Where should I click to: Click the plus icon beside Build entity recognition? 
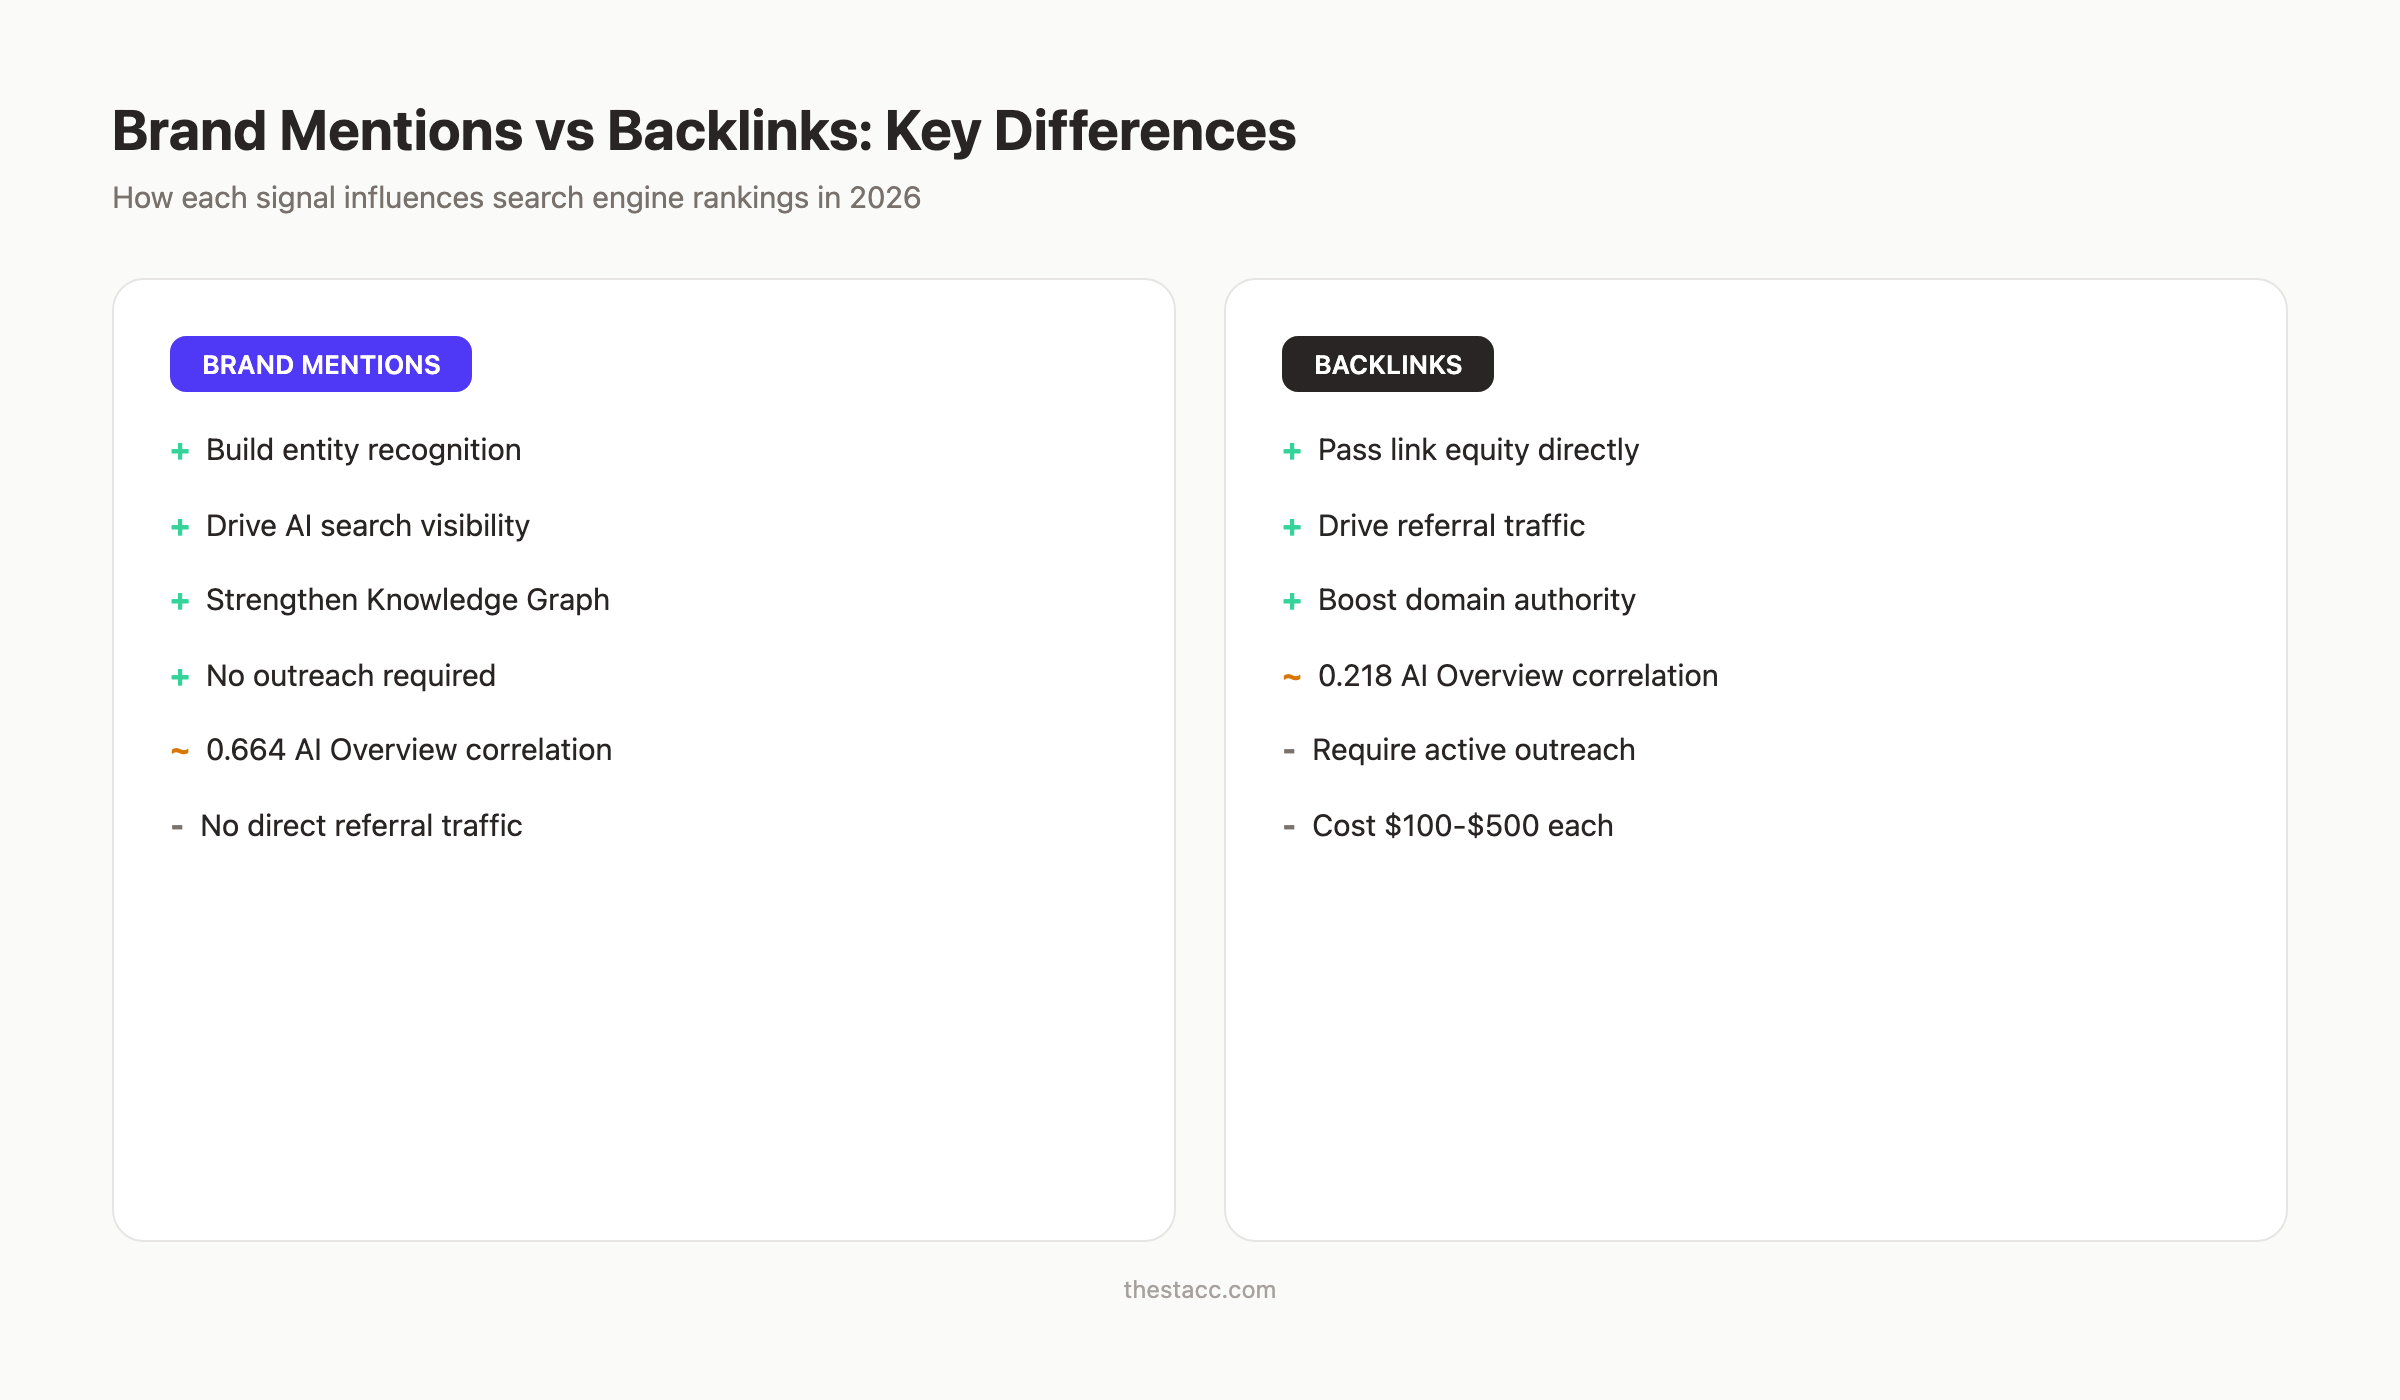(x=180, y=451)
